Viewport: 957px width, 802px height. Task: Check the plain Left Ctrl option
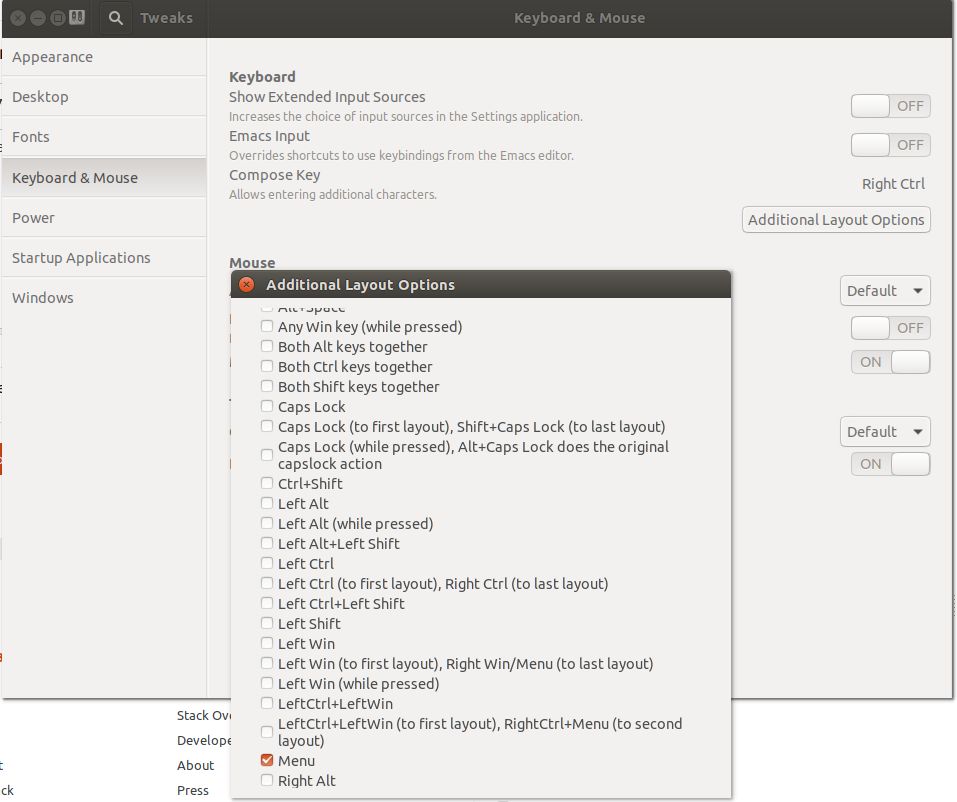point(267,563)
